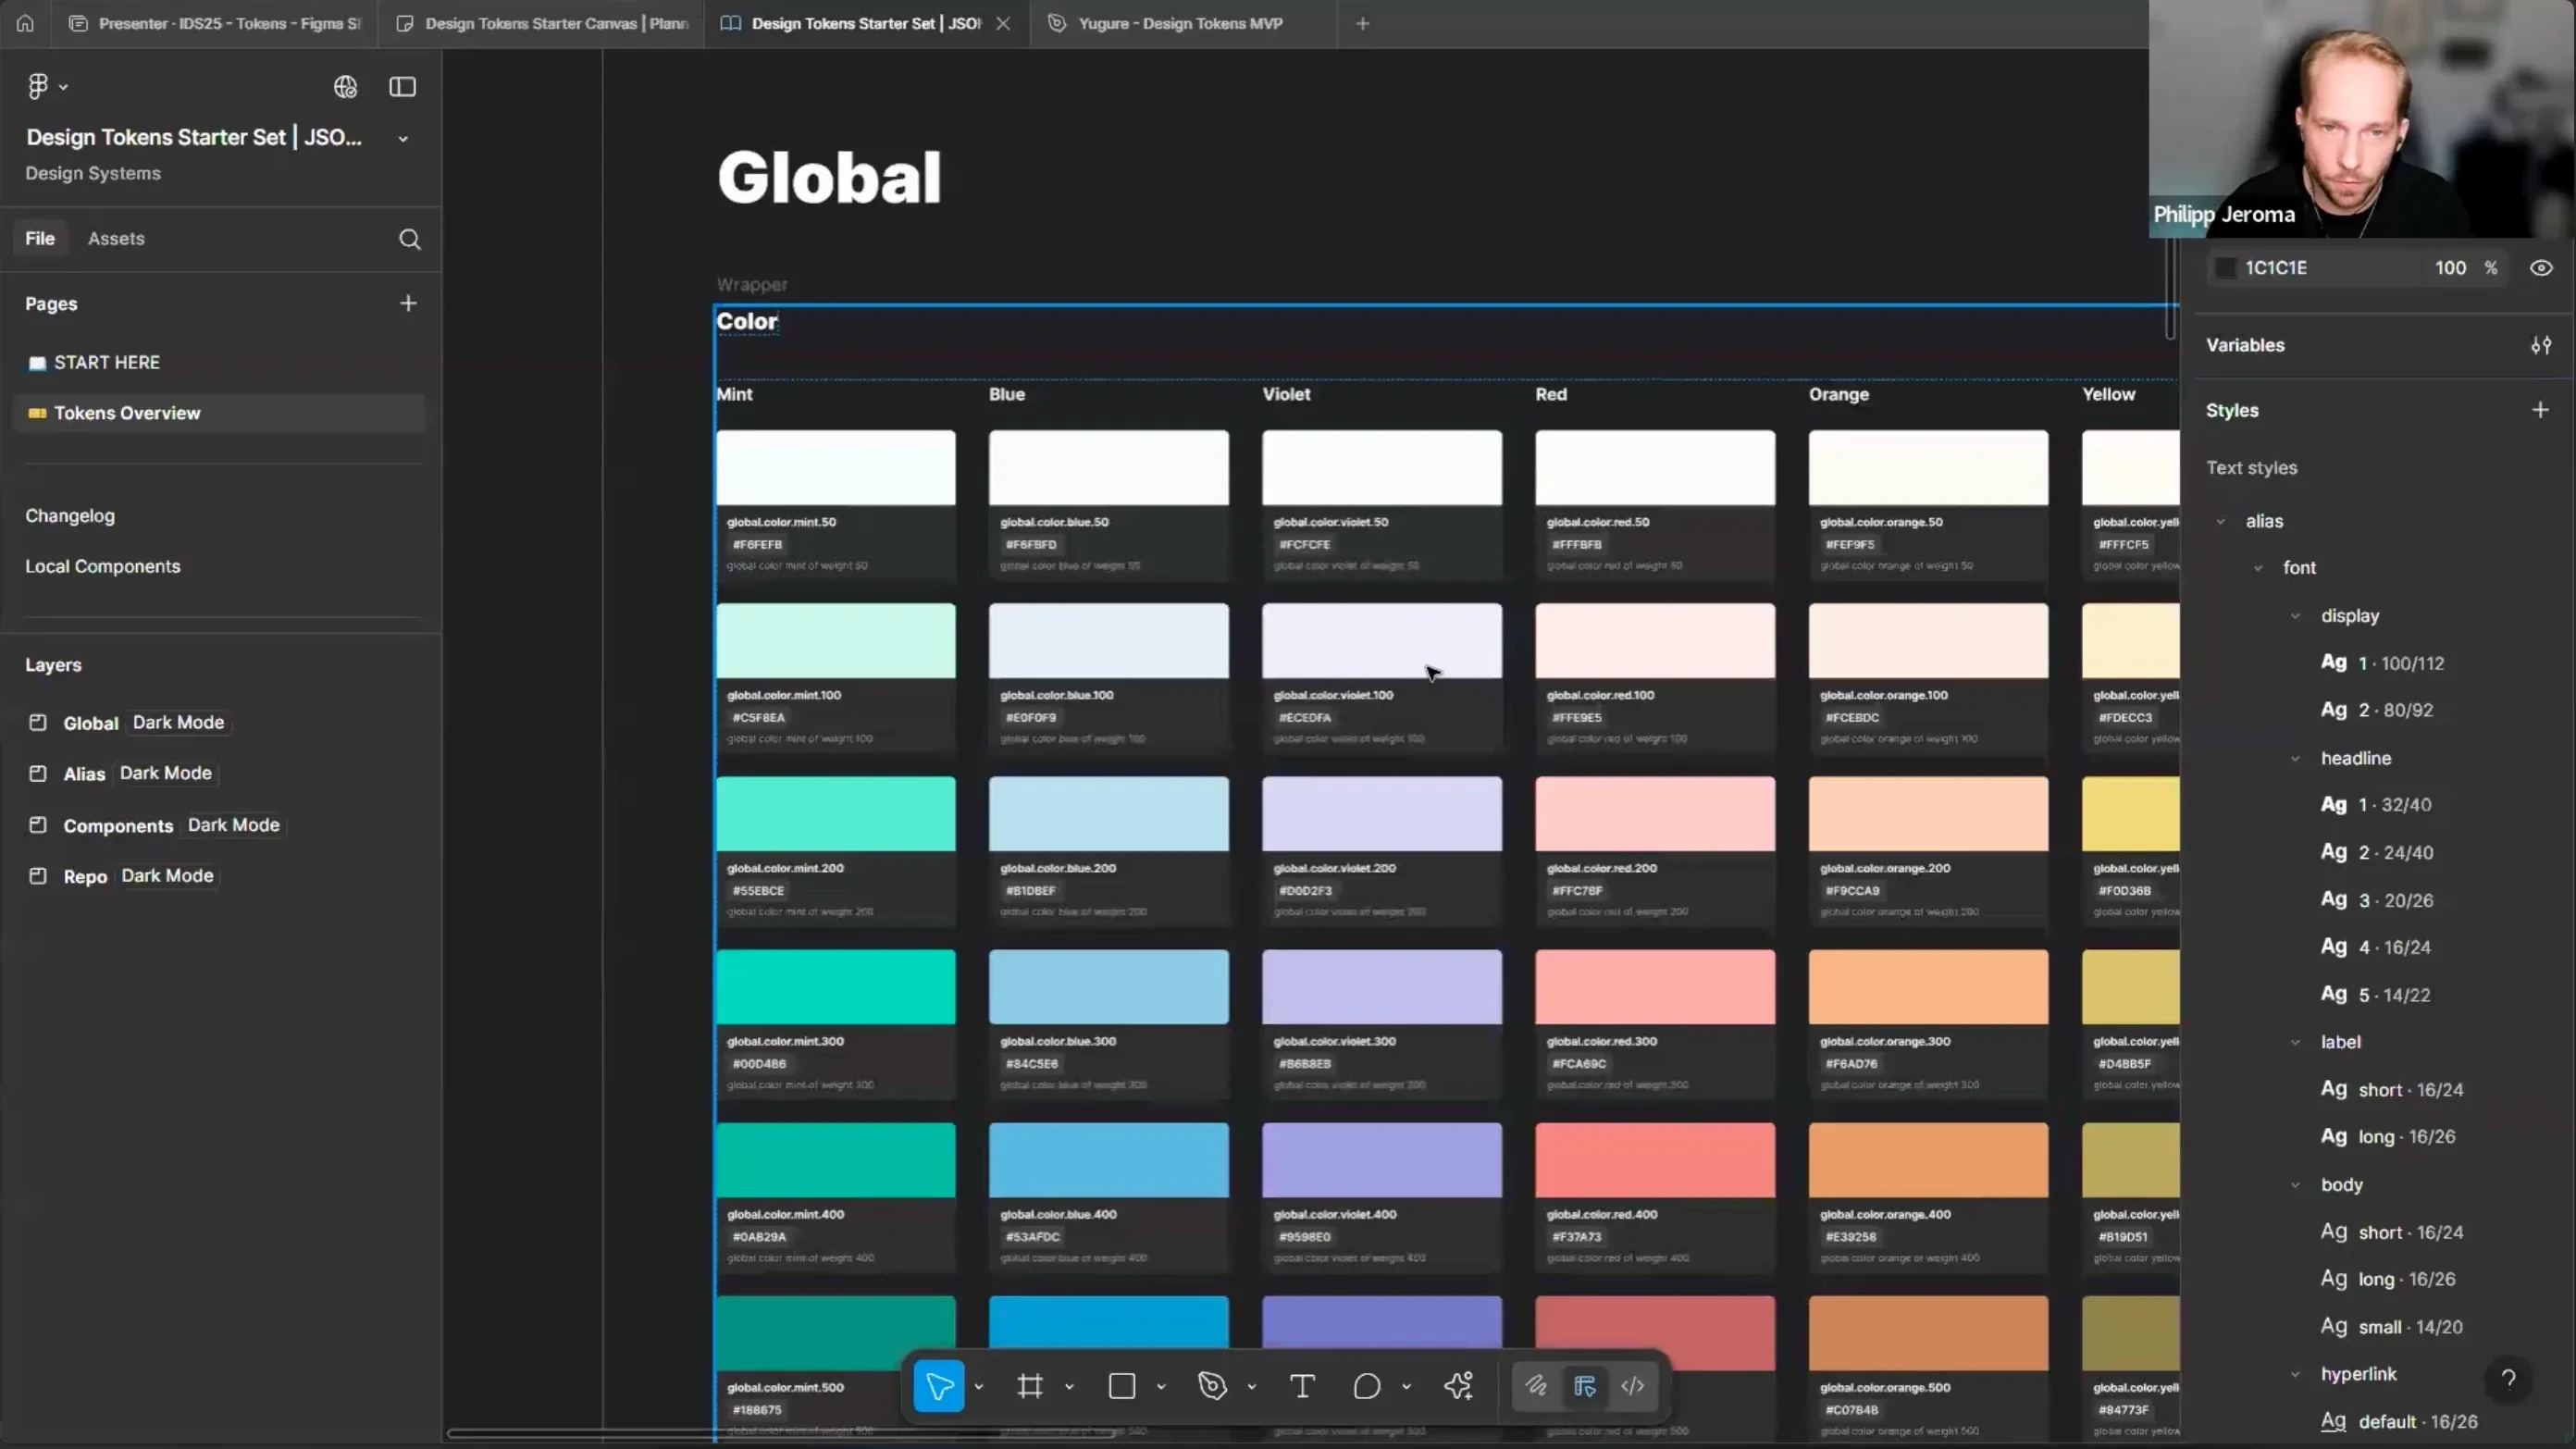Switch to the Assets tab

click(116, 238)
